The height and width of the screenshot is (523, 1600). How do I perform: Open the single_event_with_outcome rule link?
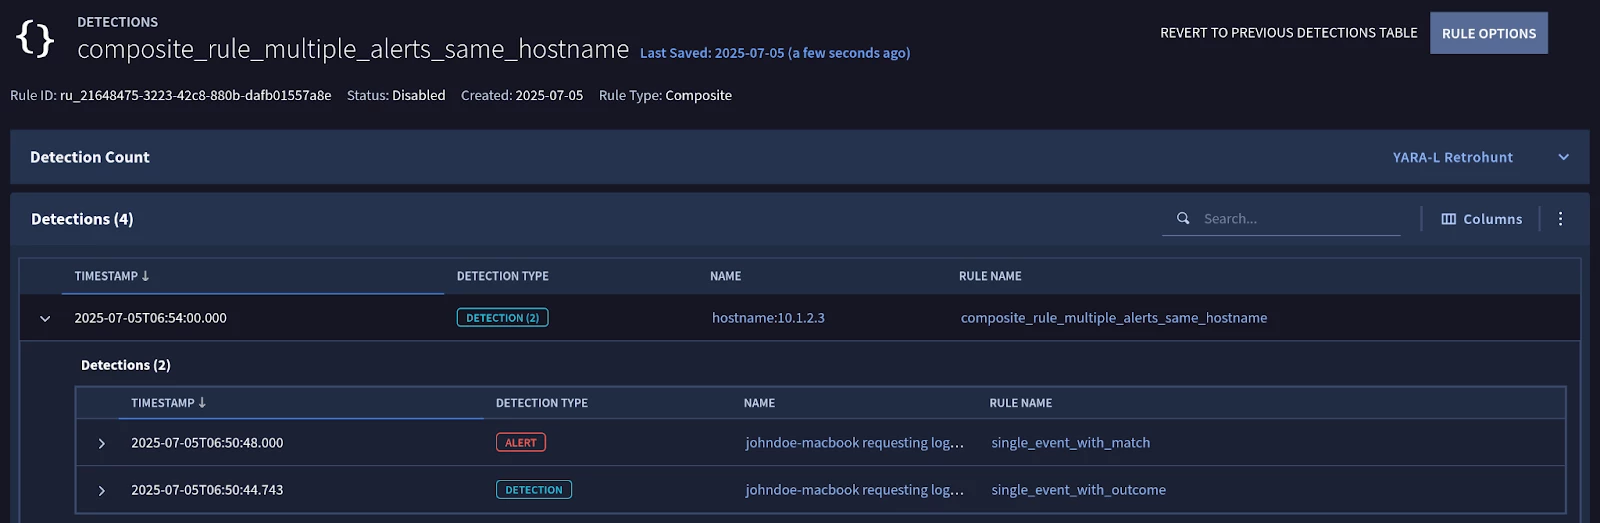(x=1079, y=490)
